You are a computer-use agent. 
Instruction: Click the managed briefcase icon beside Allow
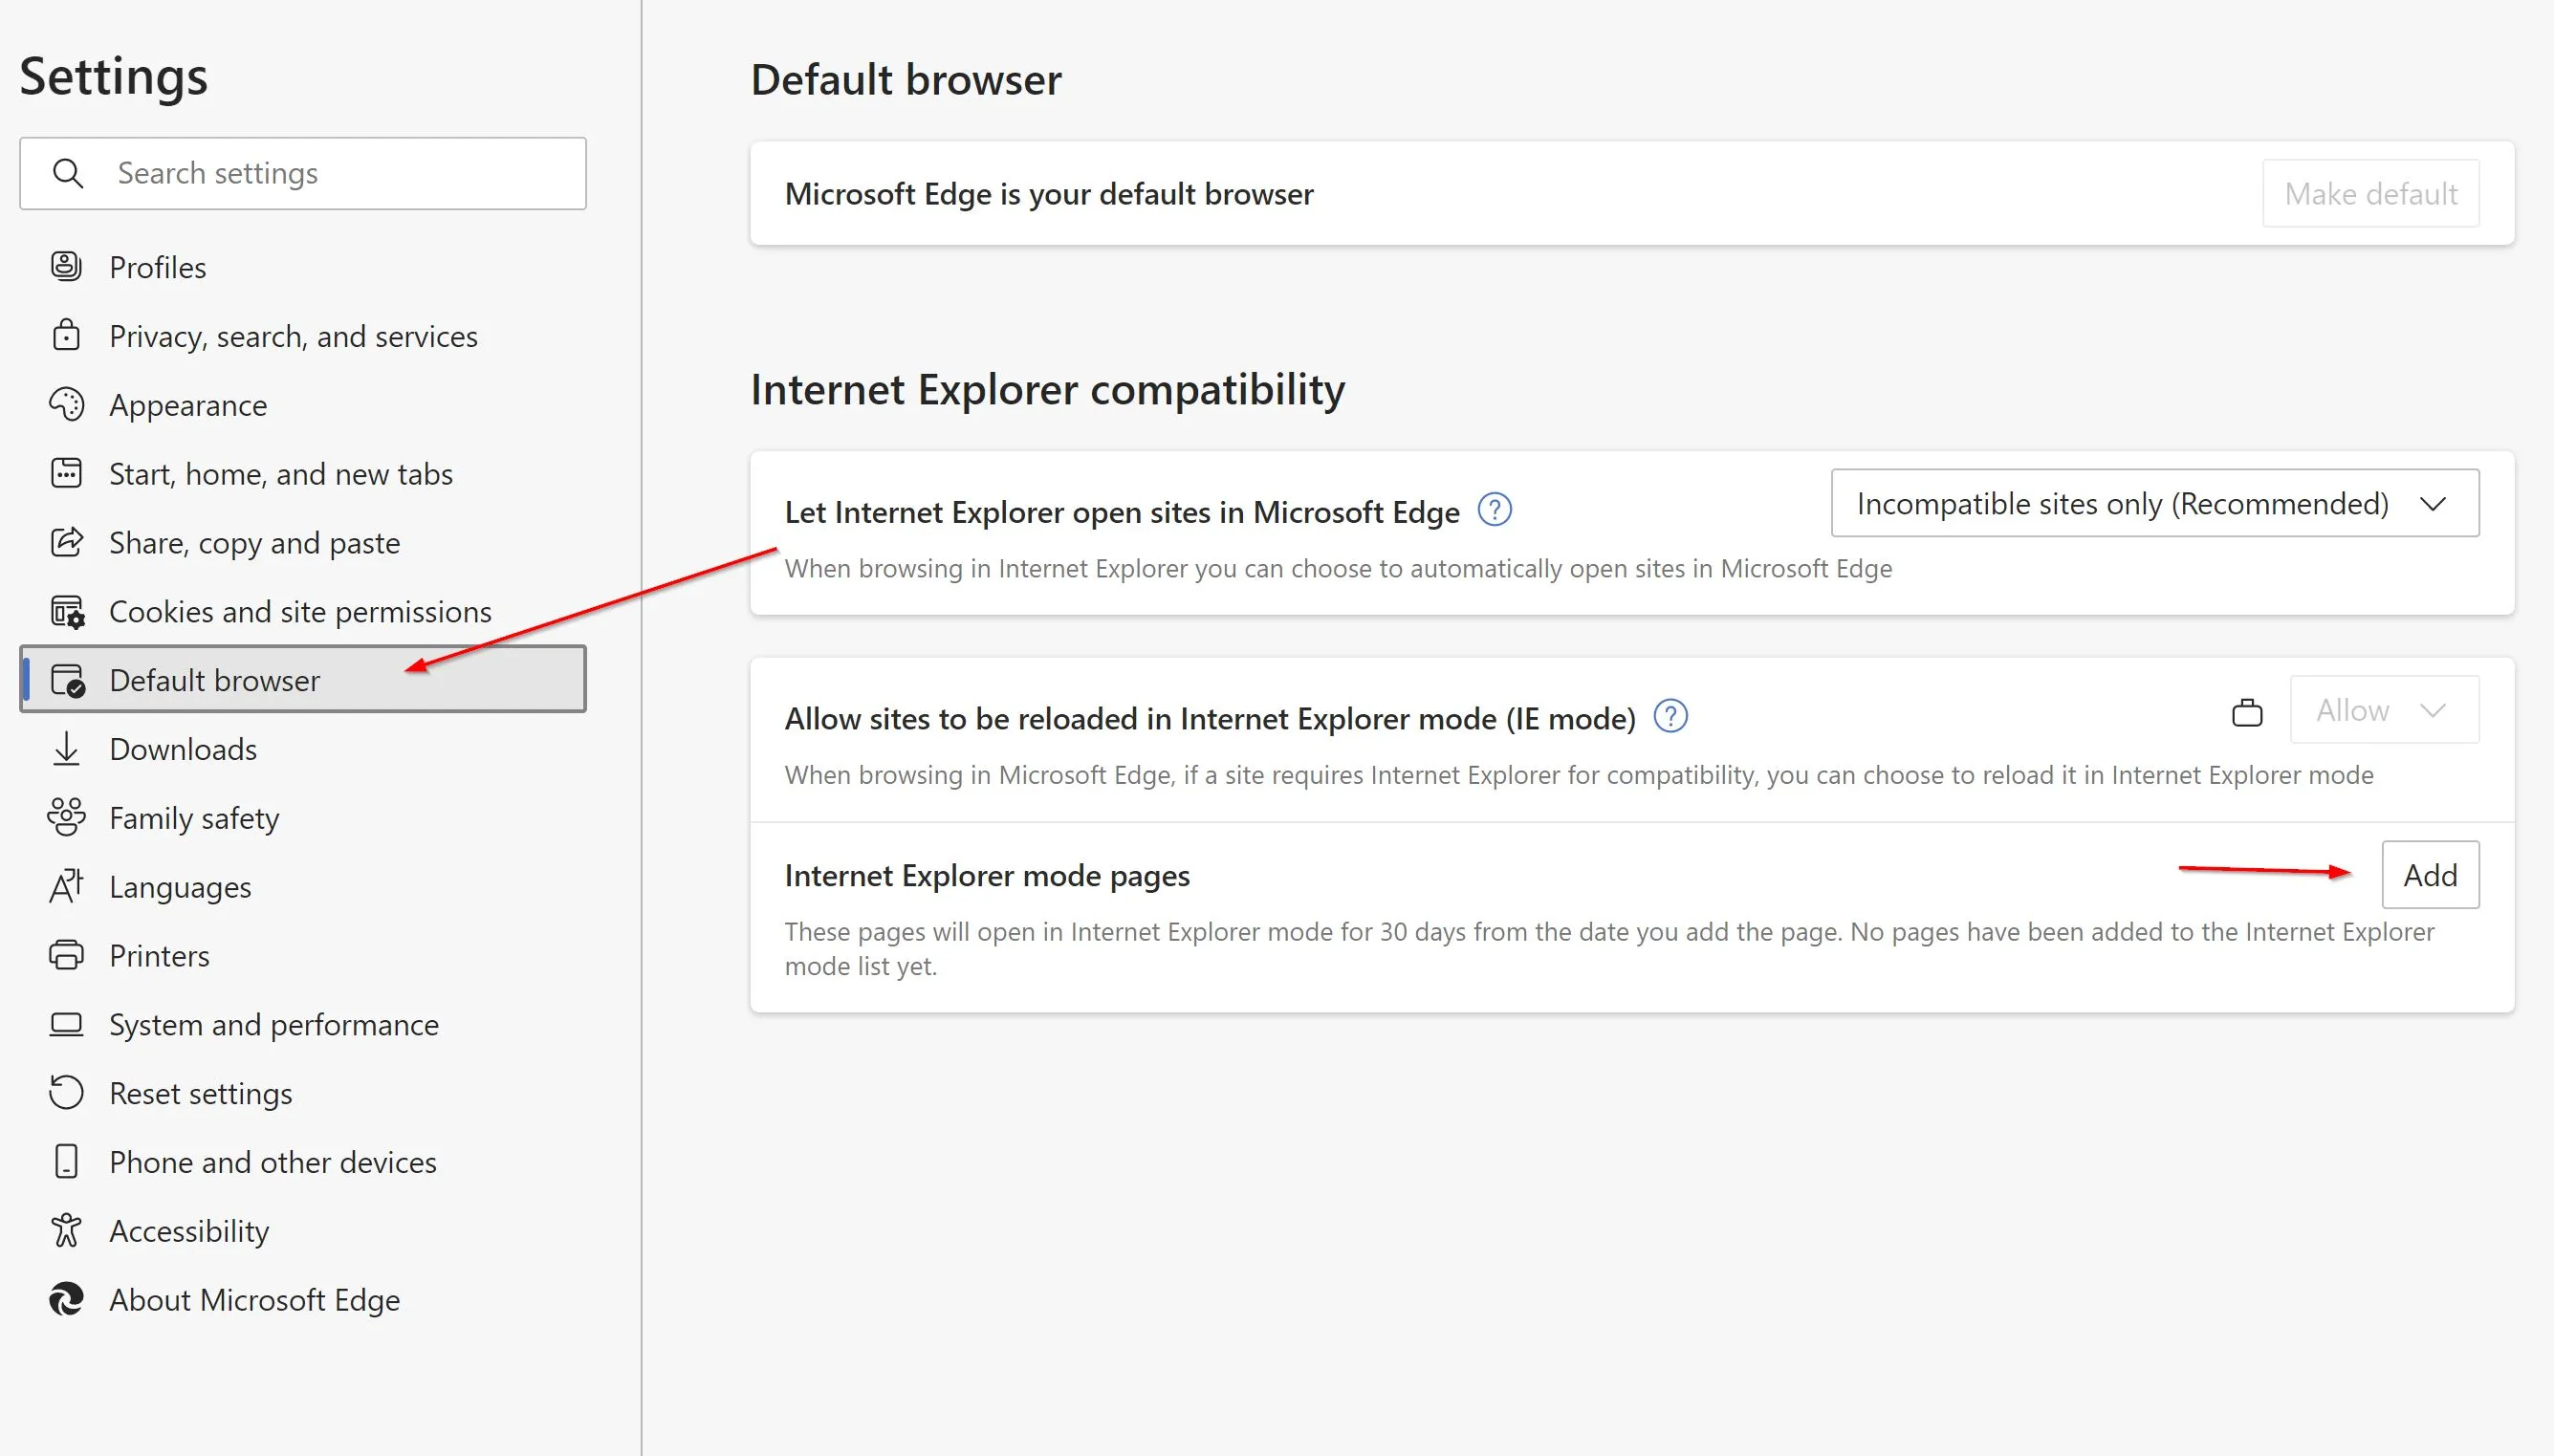point(2247,712)
